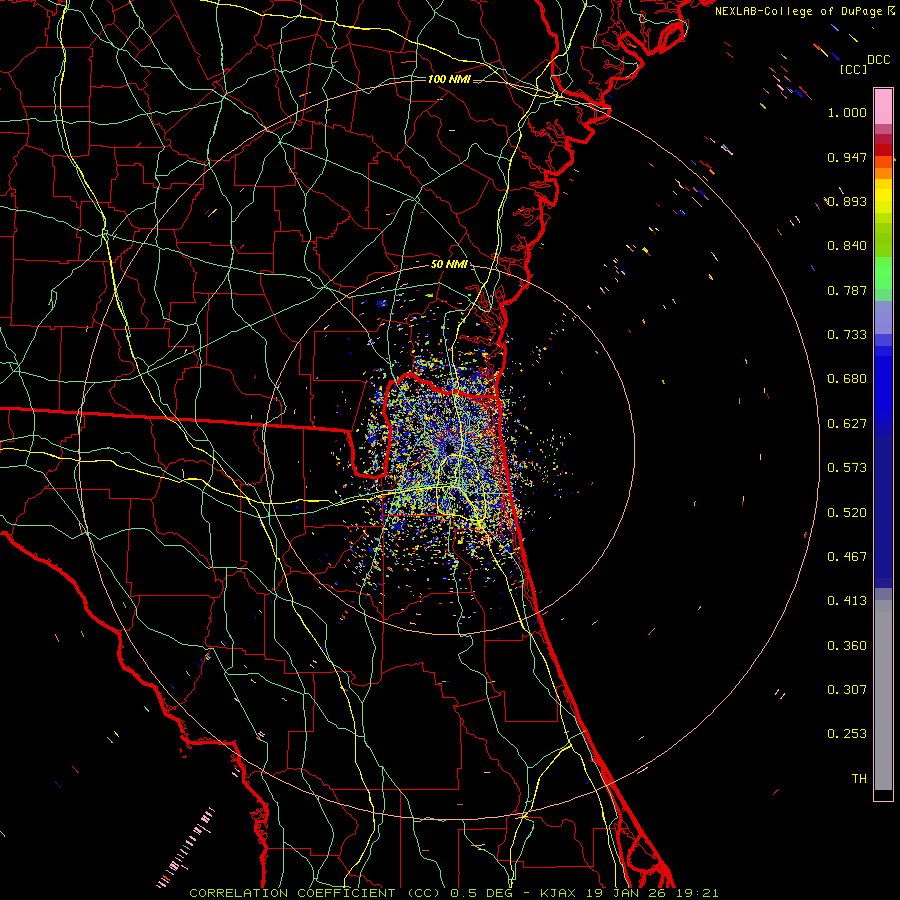This screenshot has height=900, width=900.
Task: Select the 0.840 scale value
Action: coord(847,246)
